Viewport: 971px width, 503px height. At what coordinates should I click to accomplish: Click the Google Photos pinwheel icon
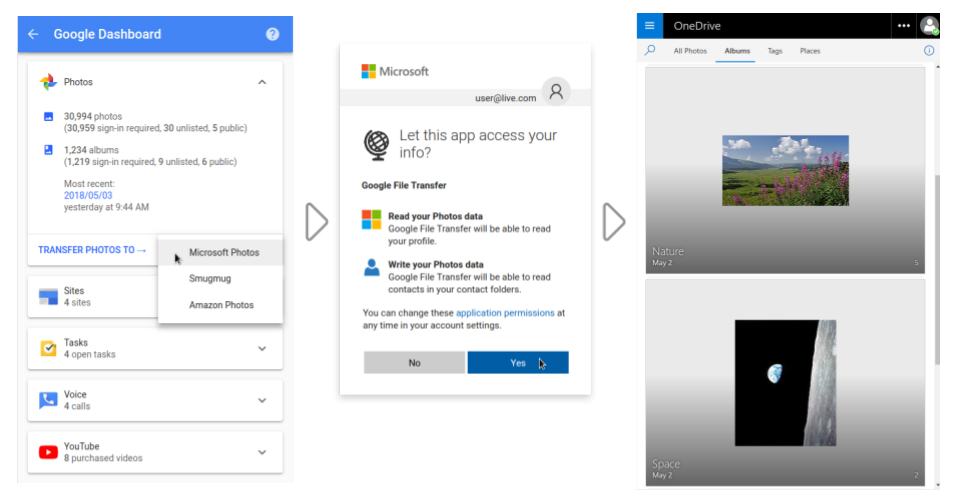point(48,82)
